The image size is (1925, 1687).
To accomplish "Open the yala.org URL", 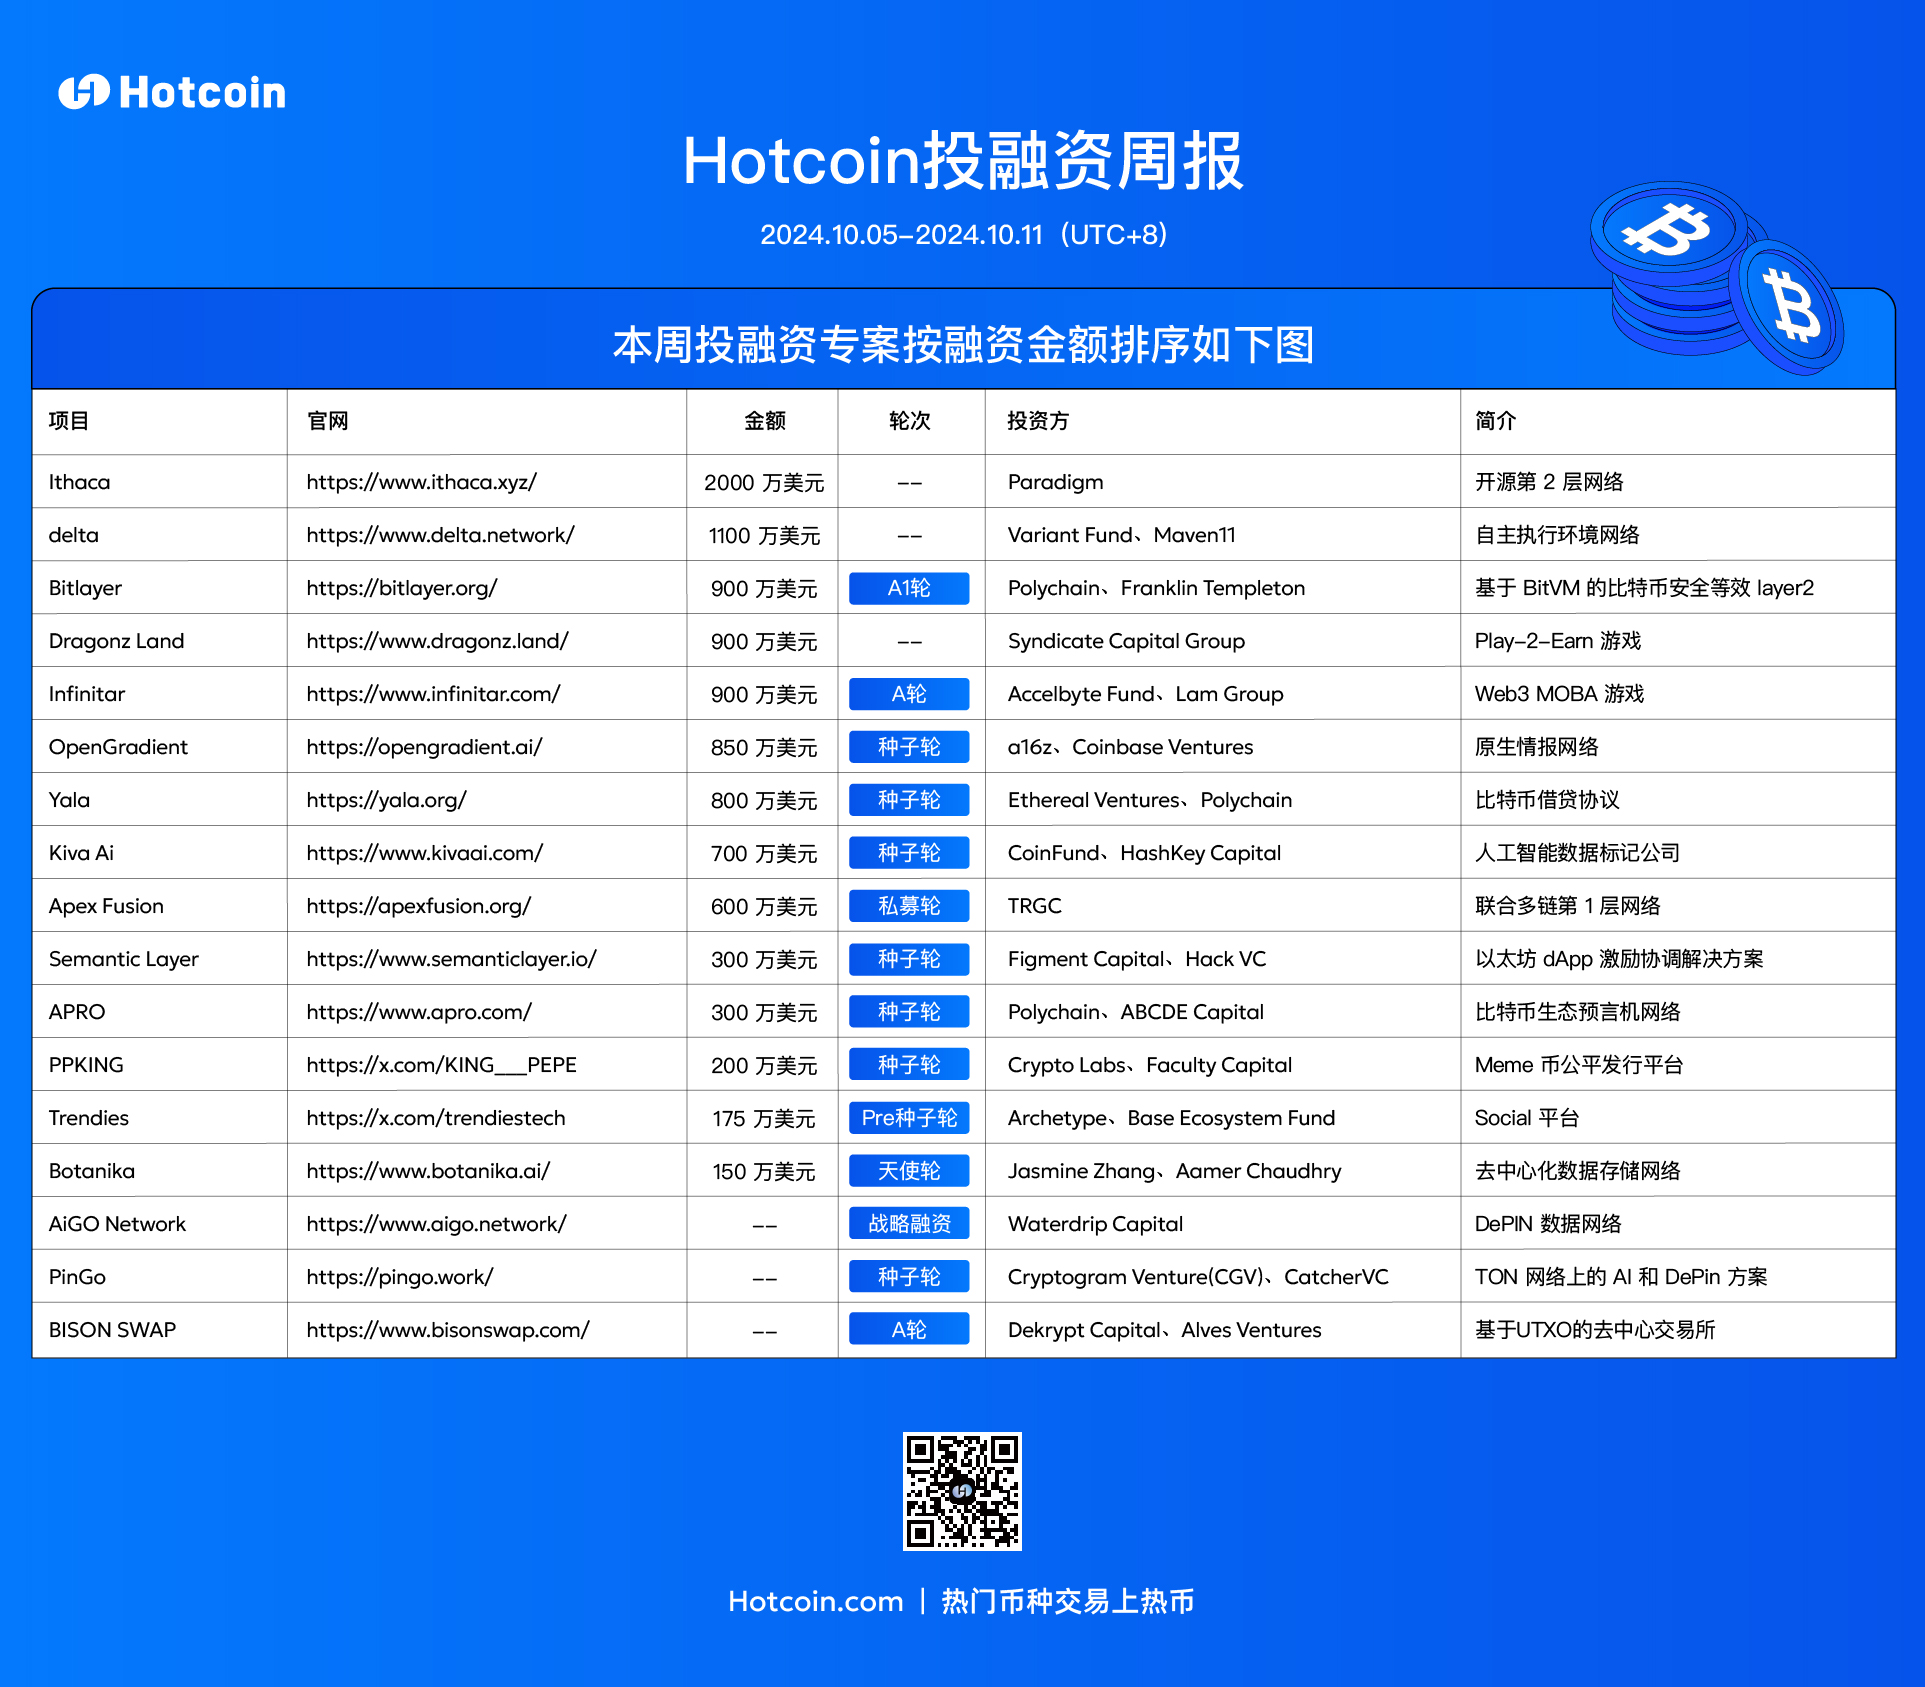I will tap(386, 800).
